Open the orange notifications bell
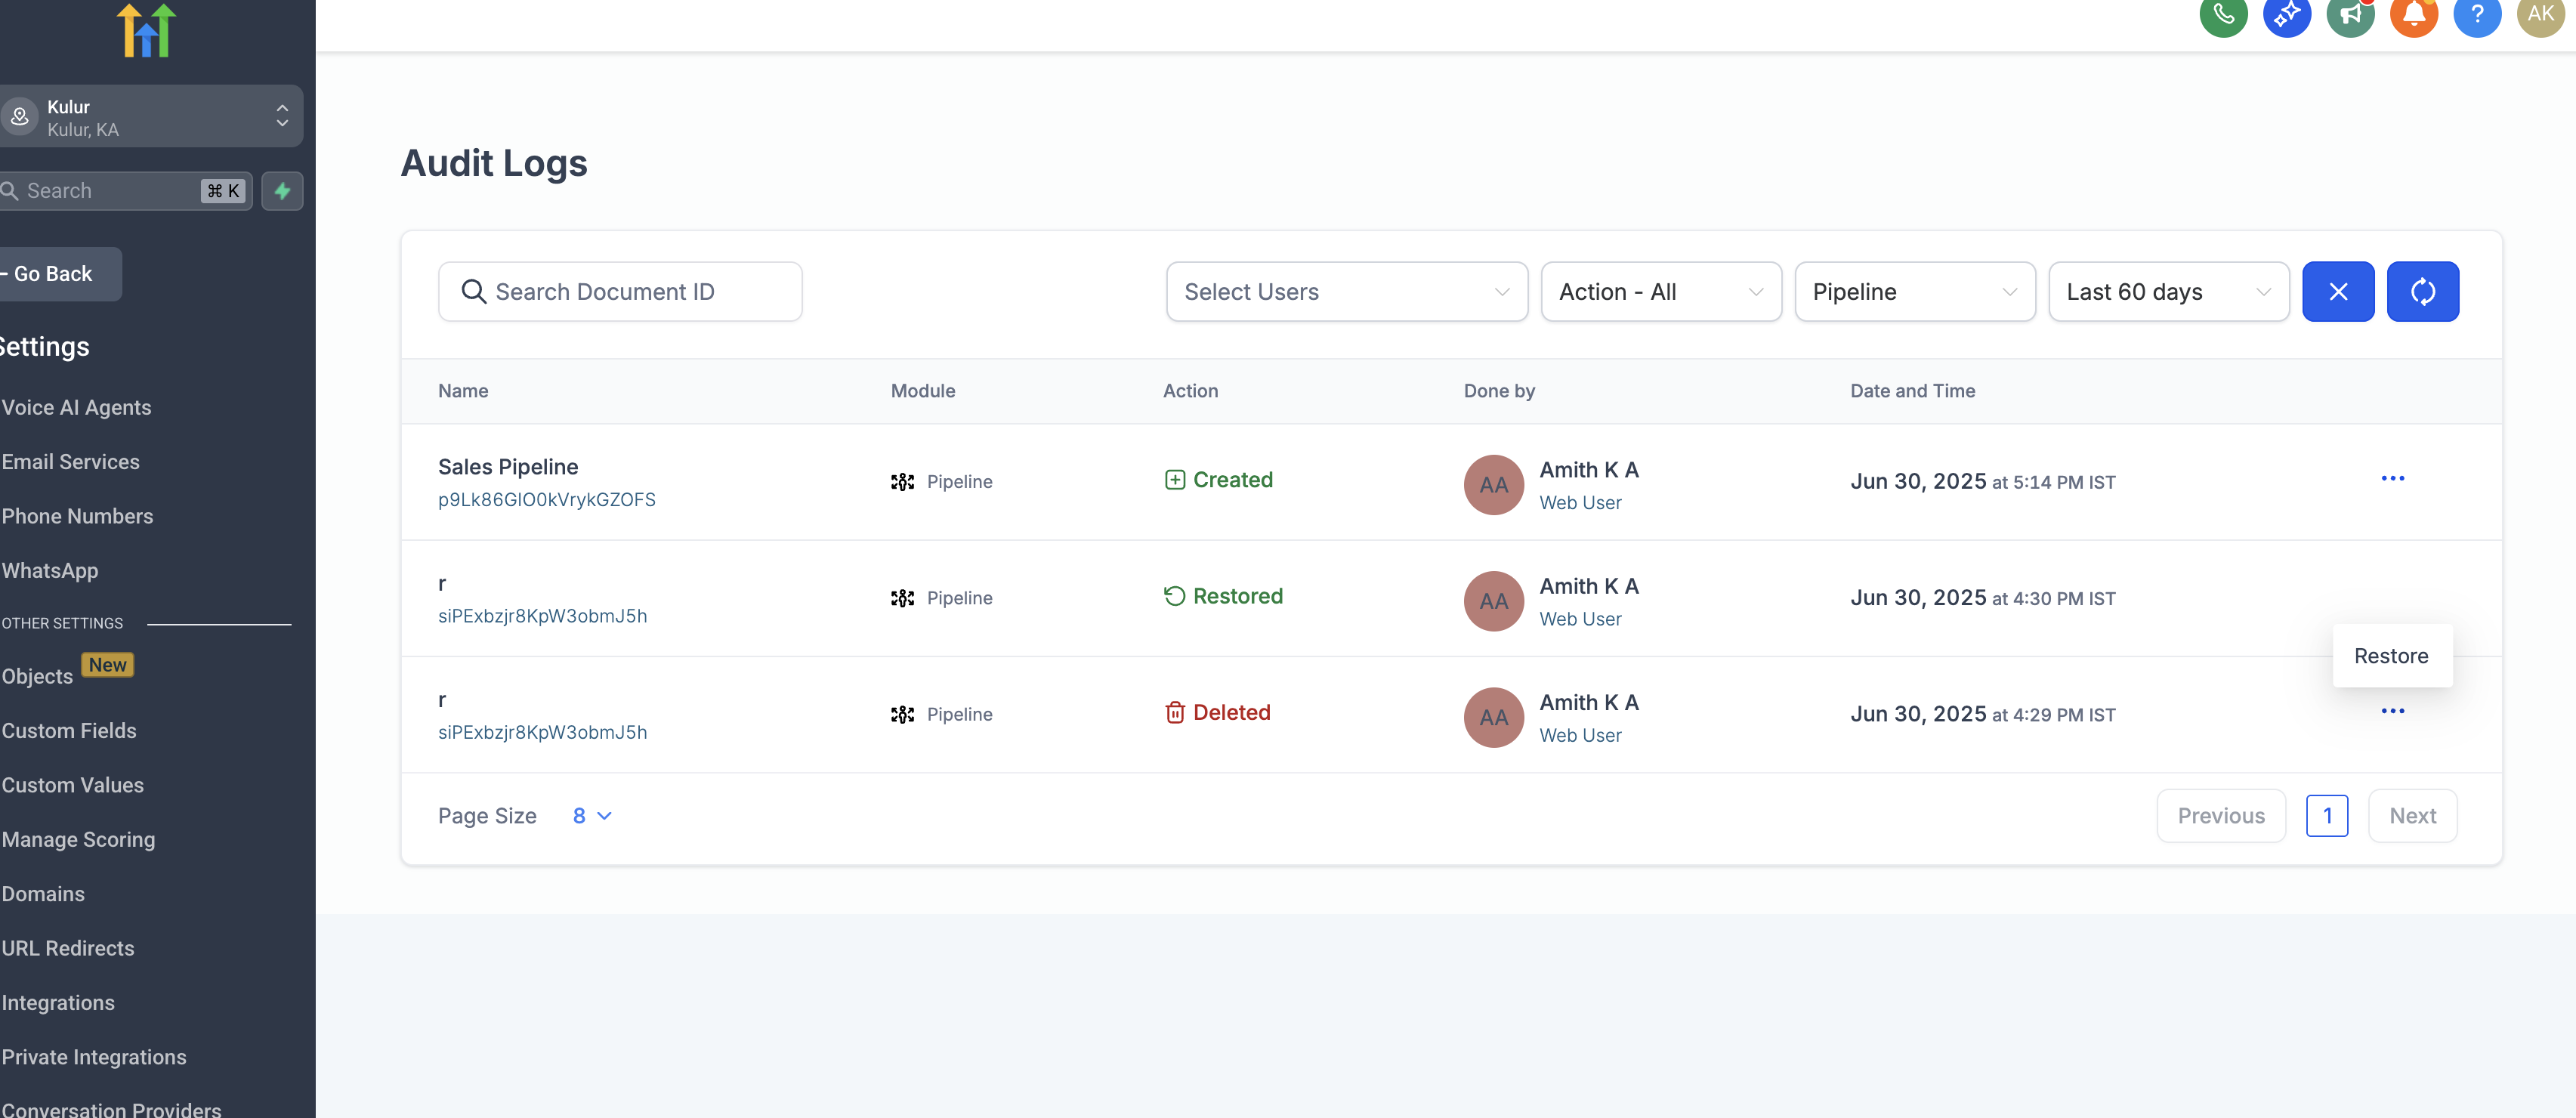This screenshot has width=2576, height=1118. pyautogui.click(x=2413, y=14)
